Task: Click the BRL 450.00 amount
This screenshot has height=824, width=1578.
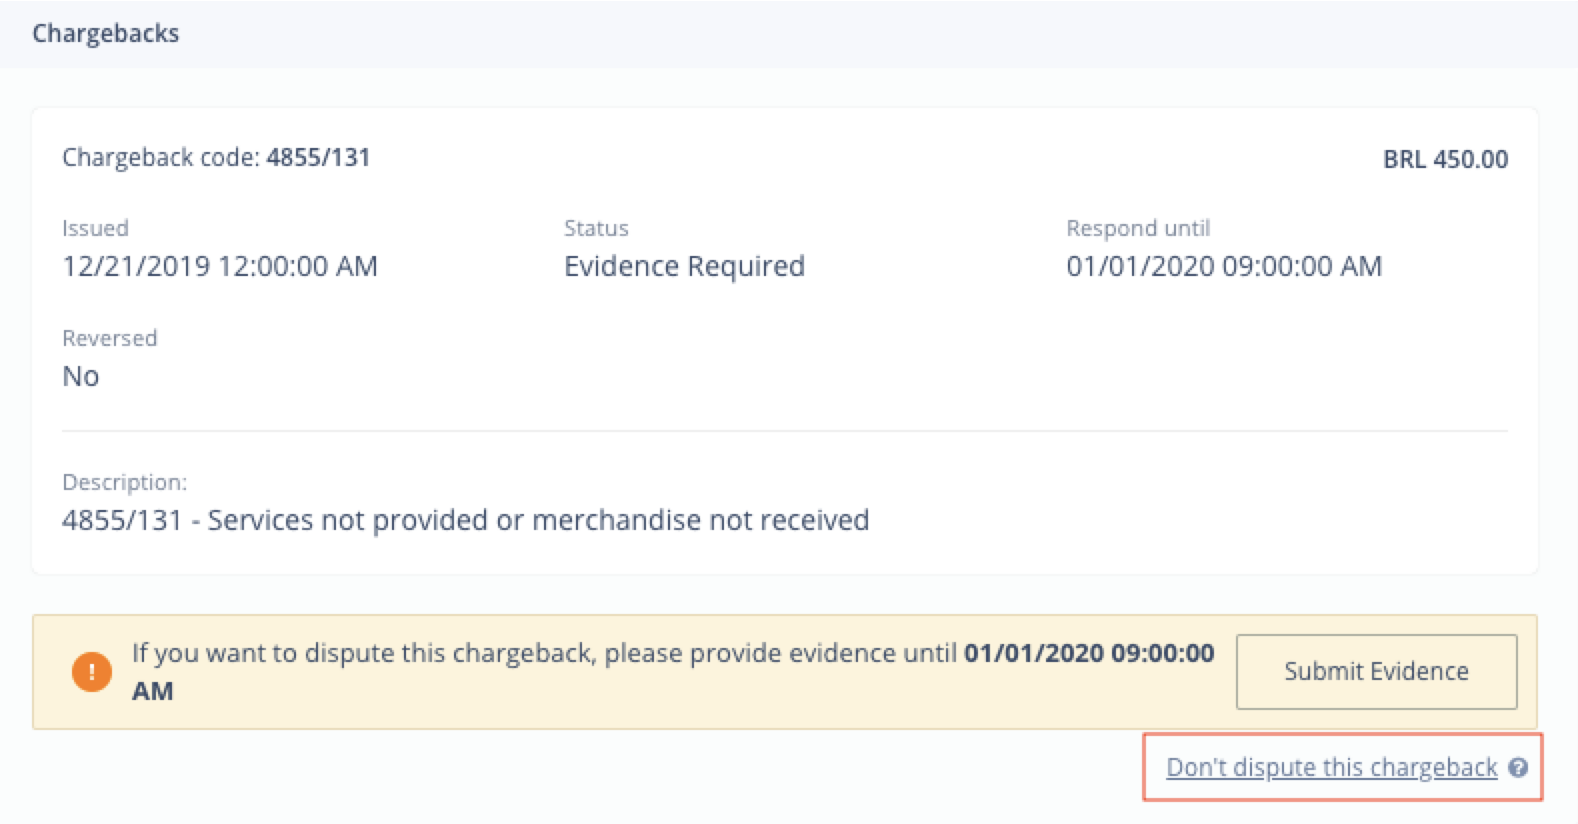Action: (1446, 158)
